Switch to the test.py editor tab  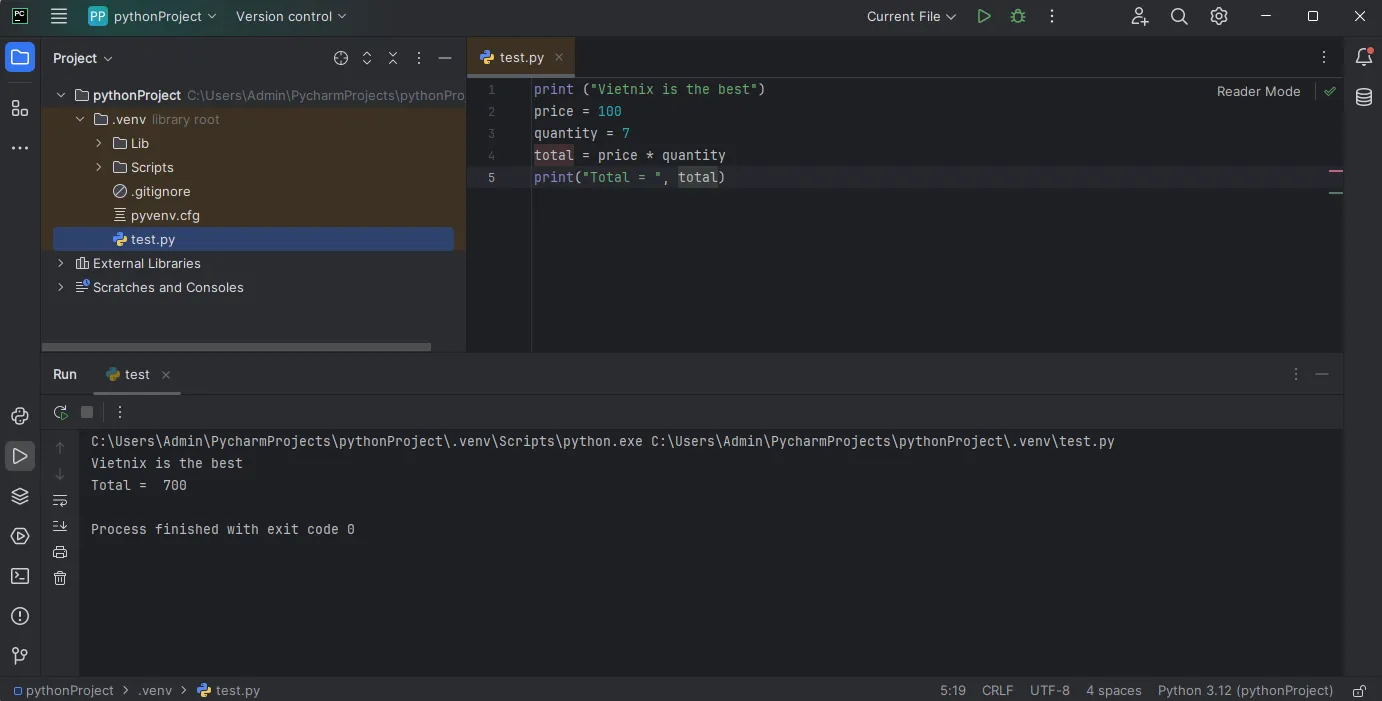click(x=519, y=57)
